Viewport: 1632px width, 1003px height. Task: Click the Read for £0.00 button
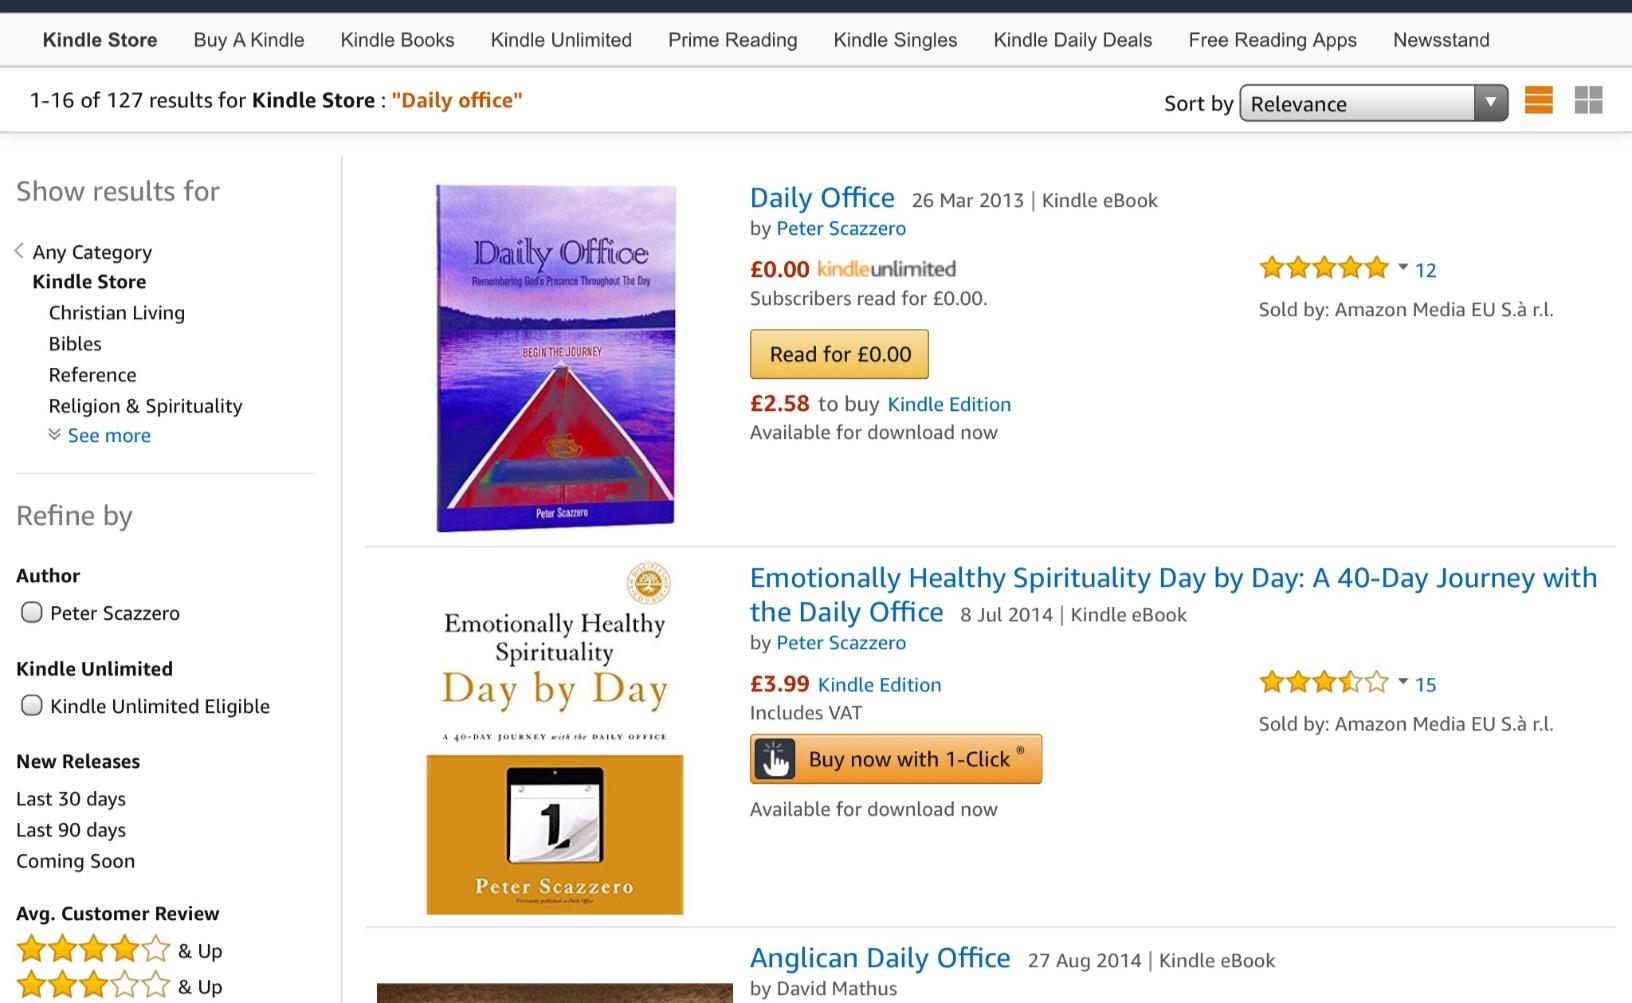[x=839, y=354]
